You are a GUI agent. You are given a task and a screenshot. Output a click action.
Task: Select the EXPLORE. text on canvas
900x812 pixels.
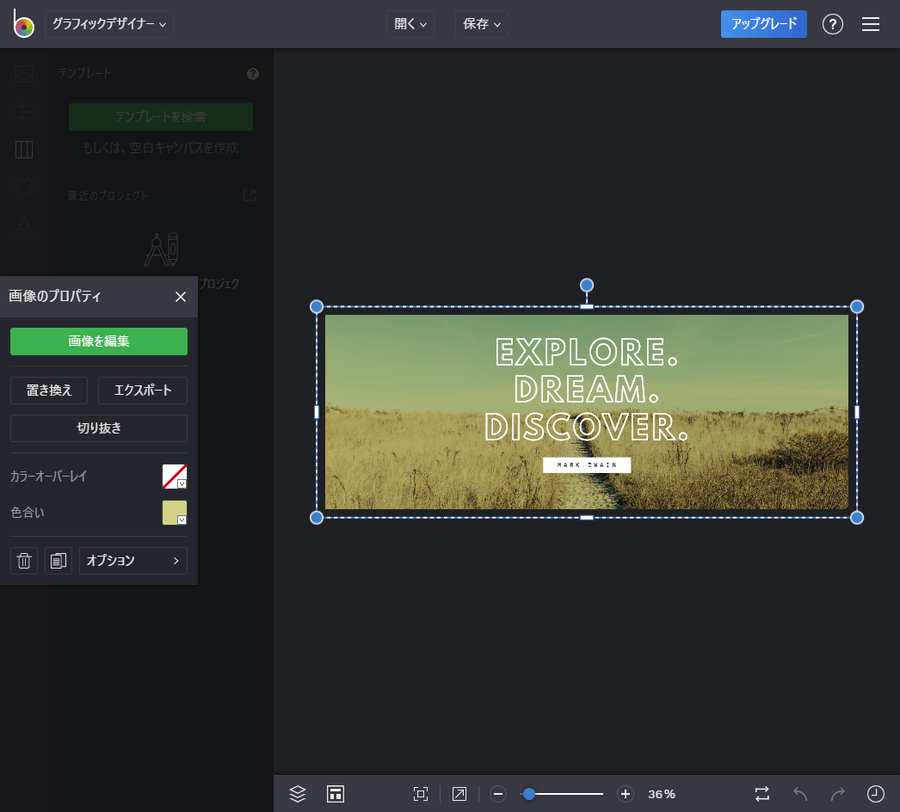[x=587, y=352]
